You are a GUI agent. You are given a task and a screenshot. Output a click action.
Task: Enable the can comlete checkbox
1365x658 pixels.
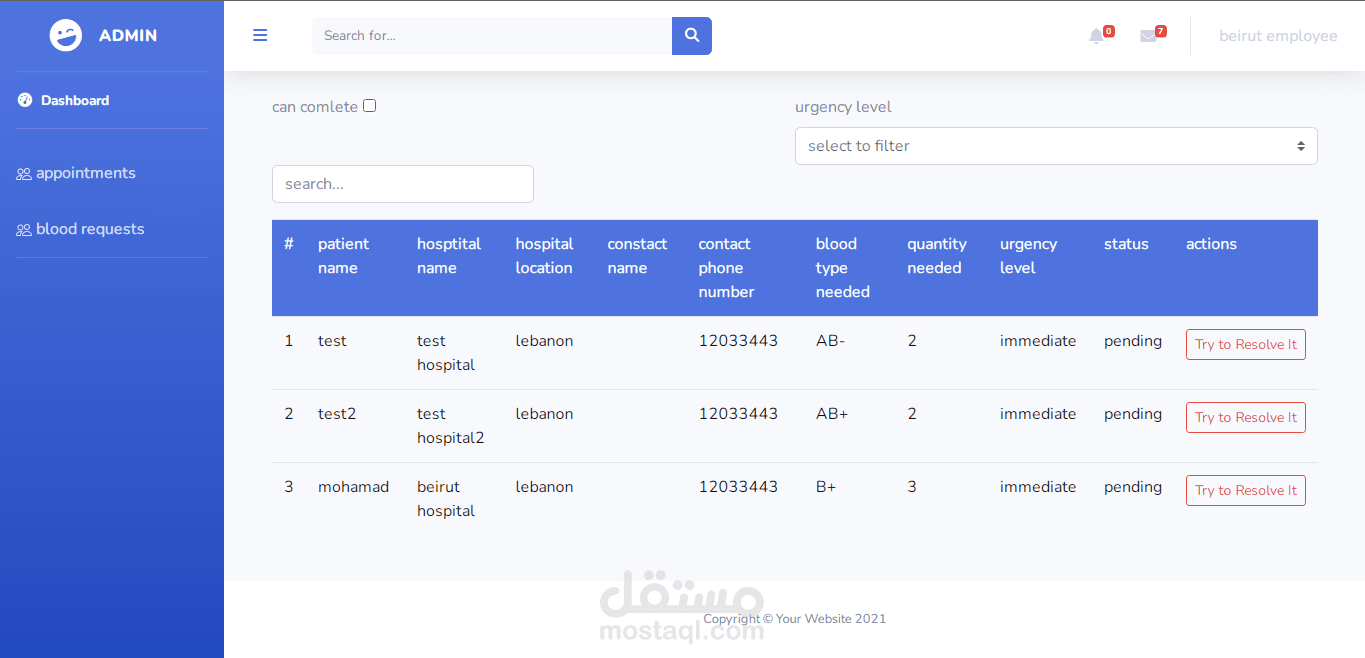pyautogui.click(x=369, y=106)
